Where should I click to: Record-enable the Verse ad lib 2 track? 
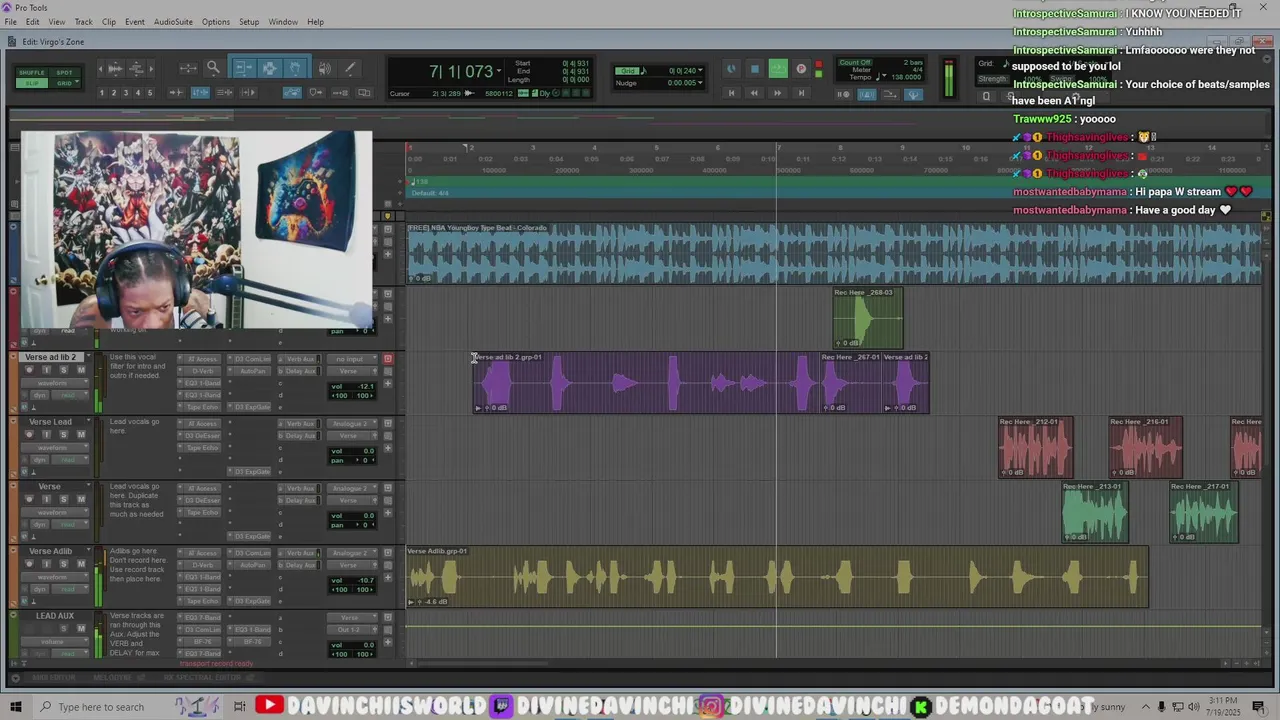coord(29,370)
